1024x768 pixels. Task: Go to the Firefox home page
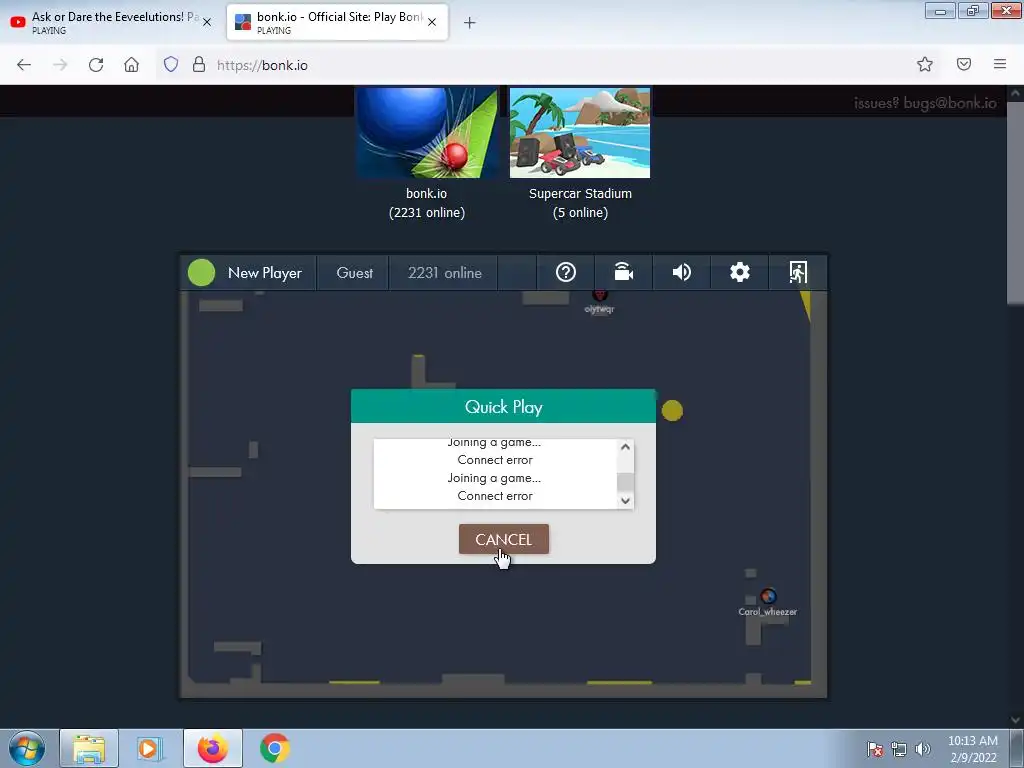[131, 65]
